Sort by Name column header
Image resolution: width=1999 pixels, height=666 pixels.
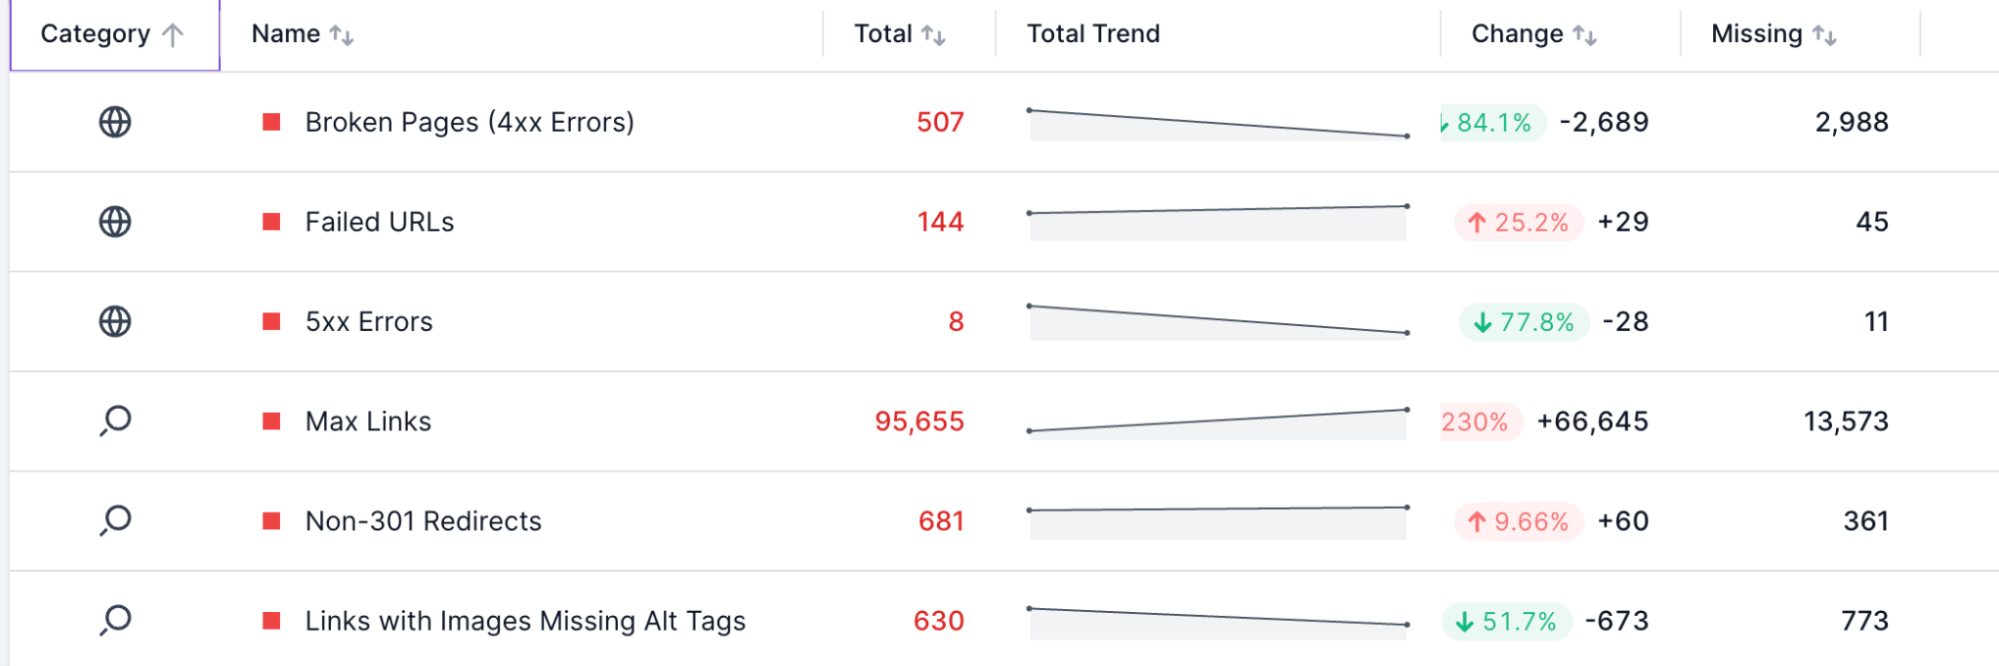click(302, 34)
